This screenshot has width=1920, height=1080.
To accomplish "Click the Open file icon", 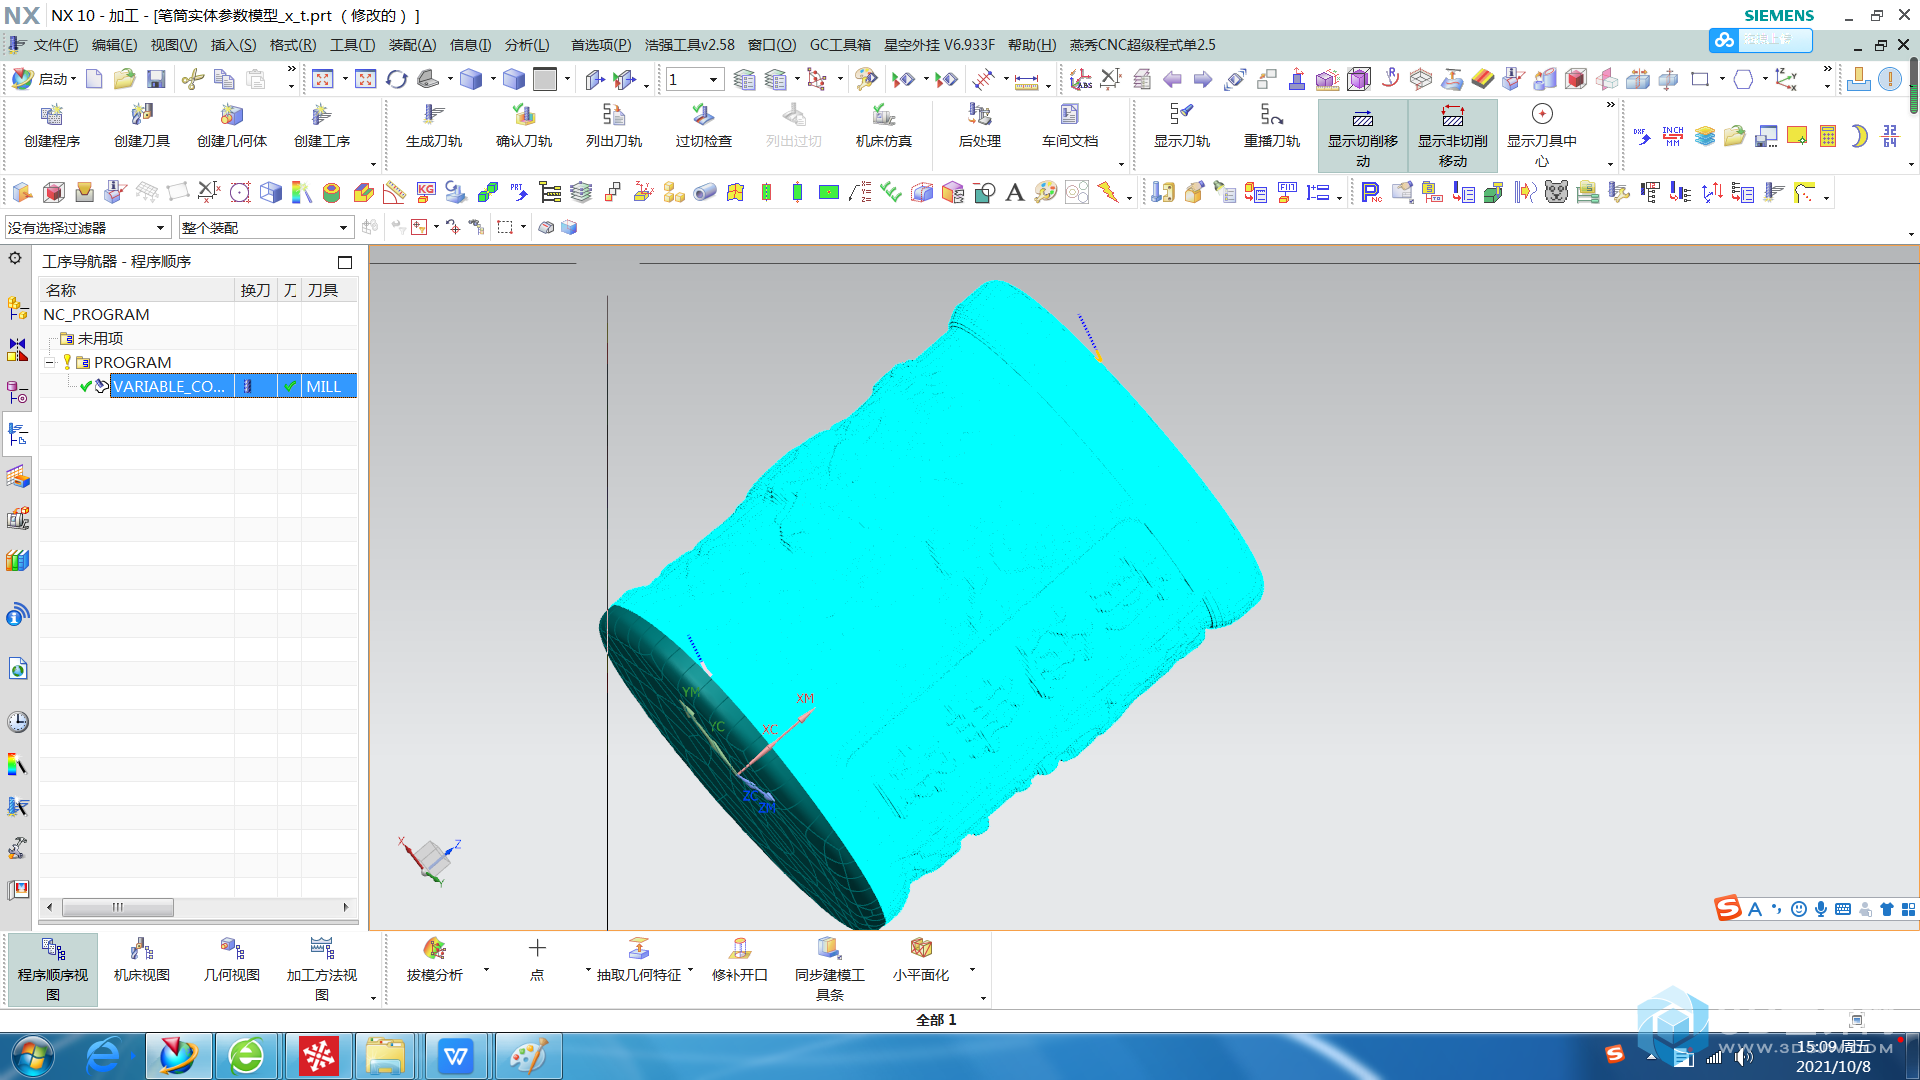I will point(124,79).
